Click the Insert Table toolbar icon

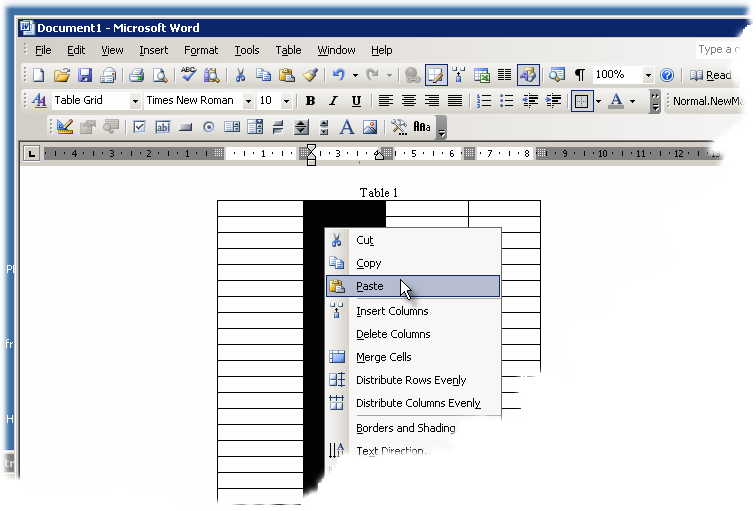point(459,75)
